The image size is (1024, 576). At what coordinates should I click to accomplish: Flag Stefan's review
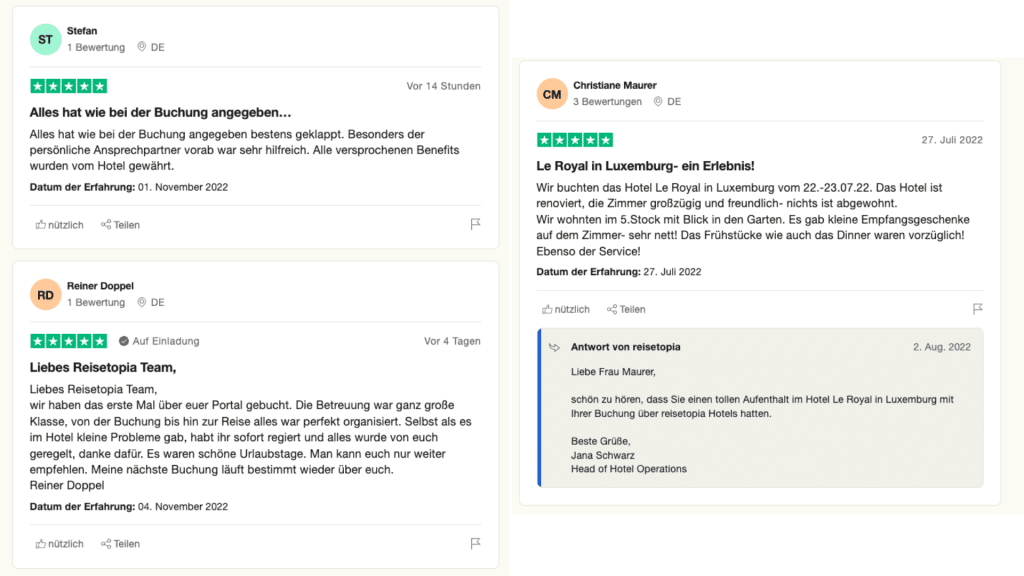click(x=476, y=225)
